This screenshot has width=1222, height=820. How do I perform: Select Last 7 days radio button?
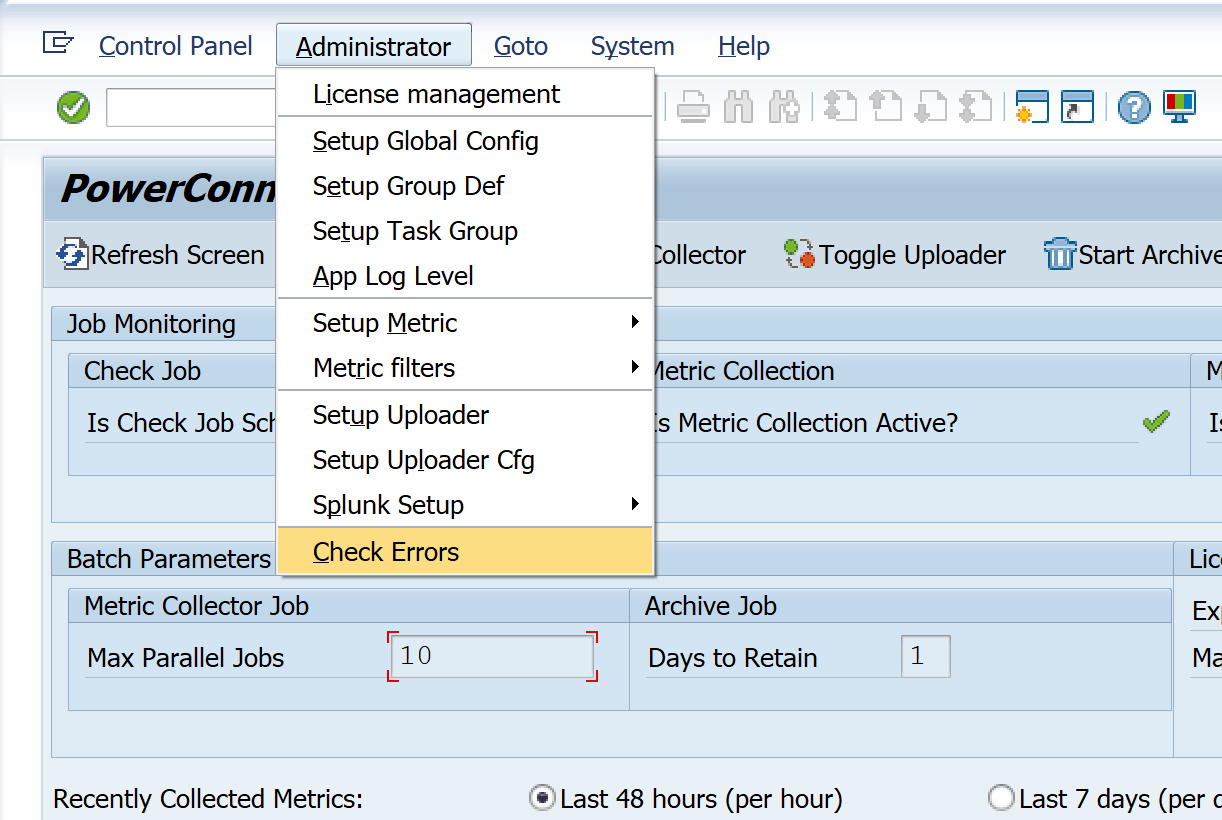(x=1001, y=799)
